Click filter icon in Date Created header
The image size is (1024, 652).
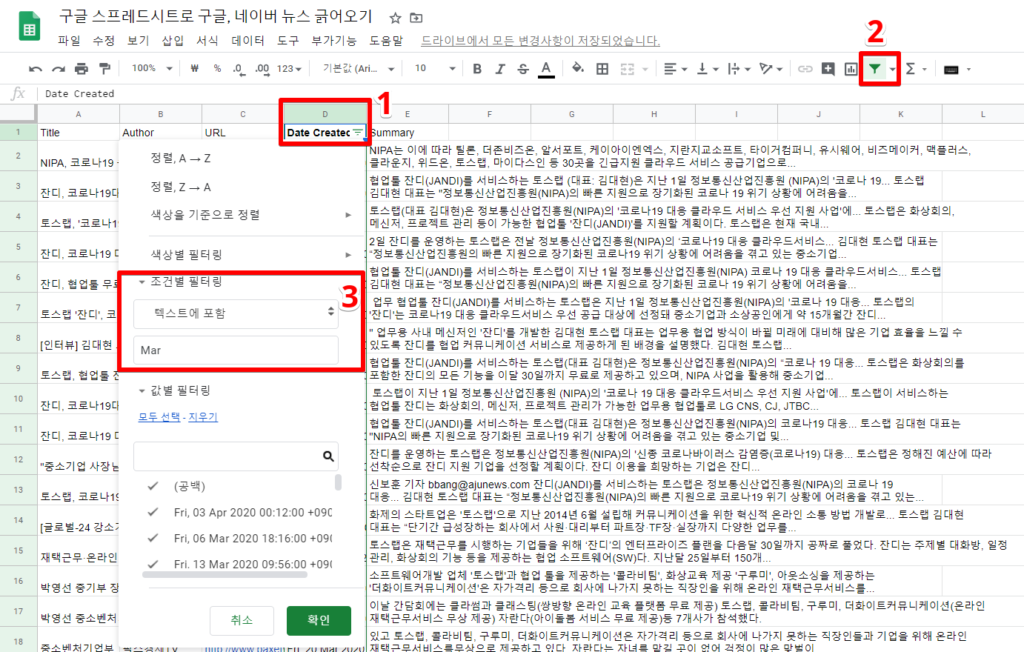358,132
